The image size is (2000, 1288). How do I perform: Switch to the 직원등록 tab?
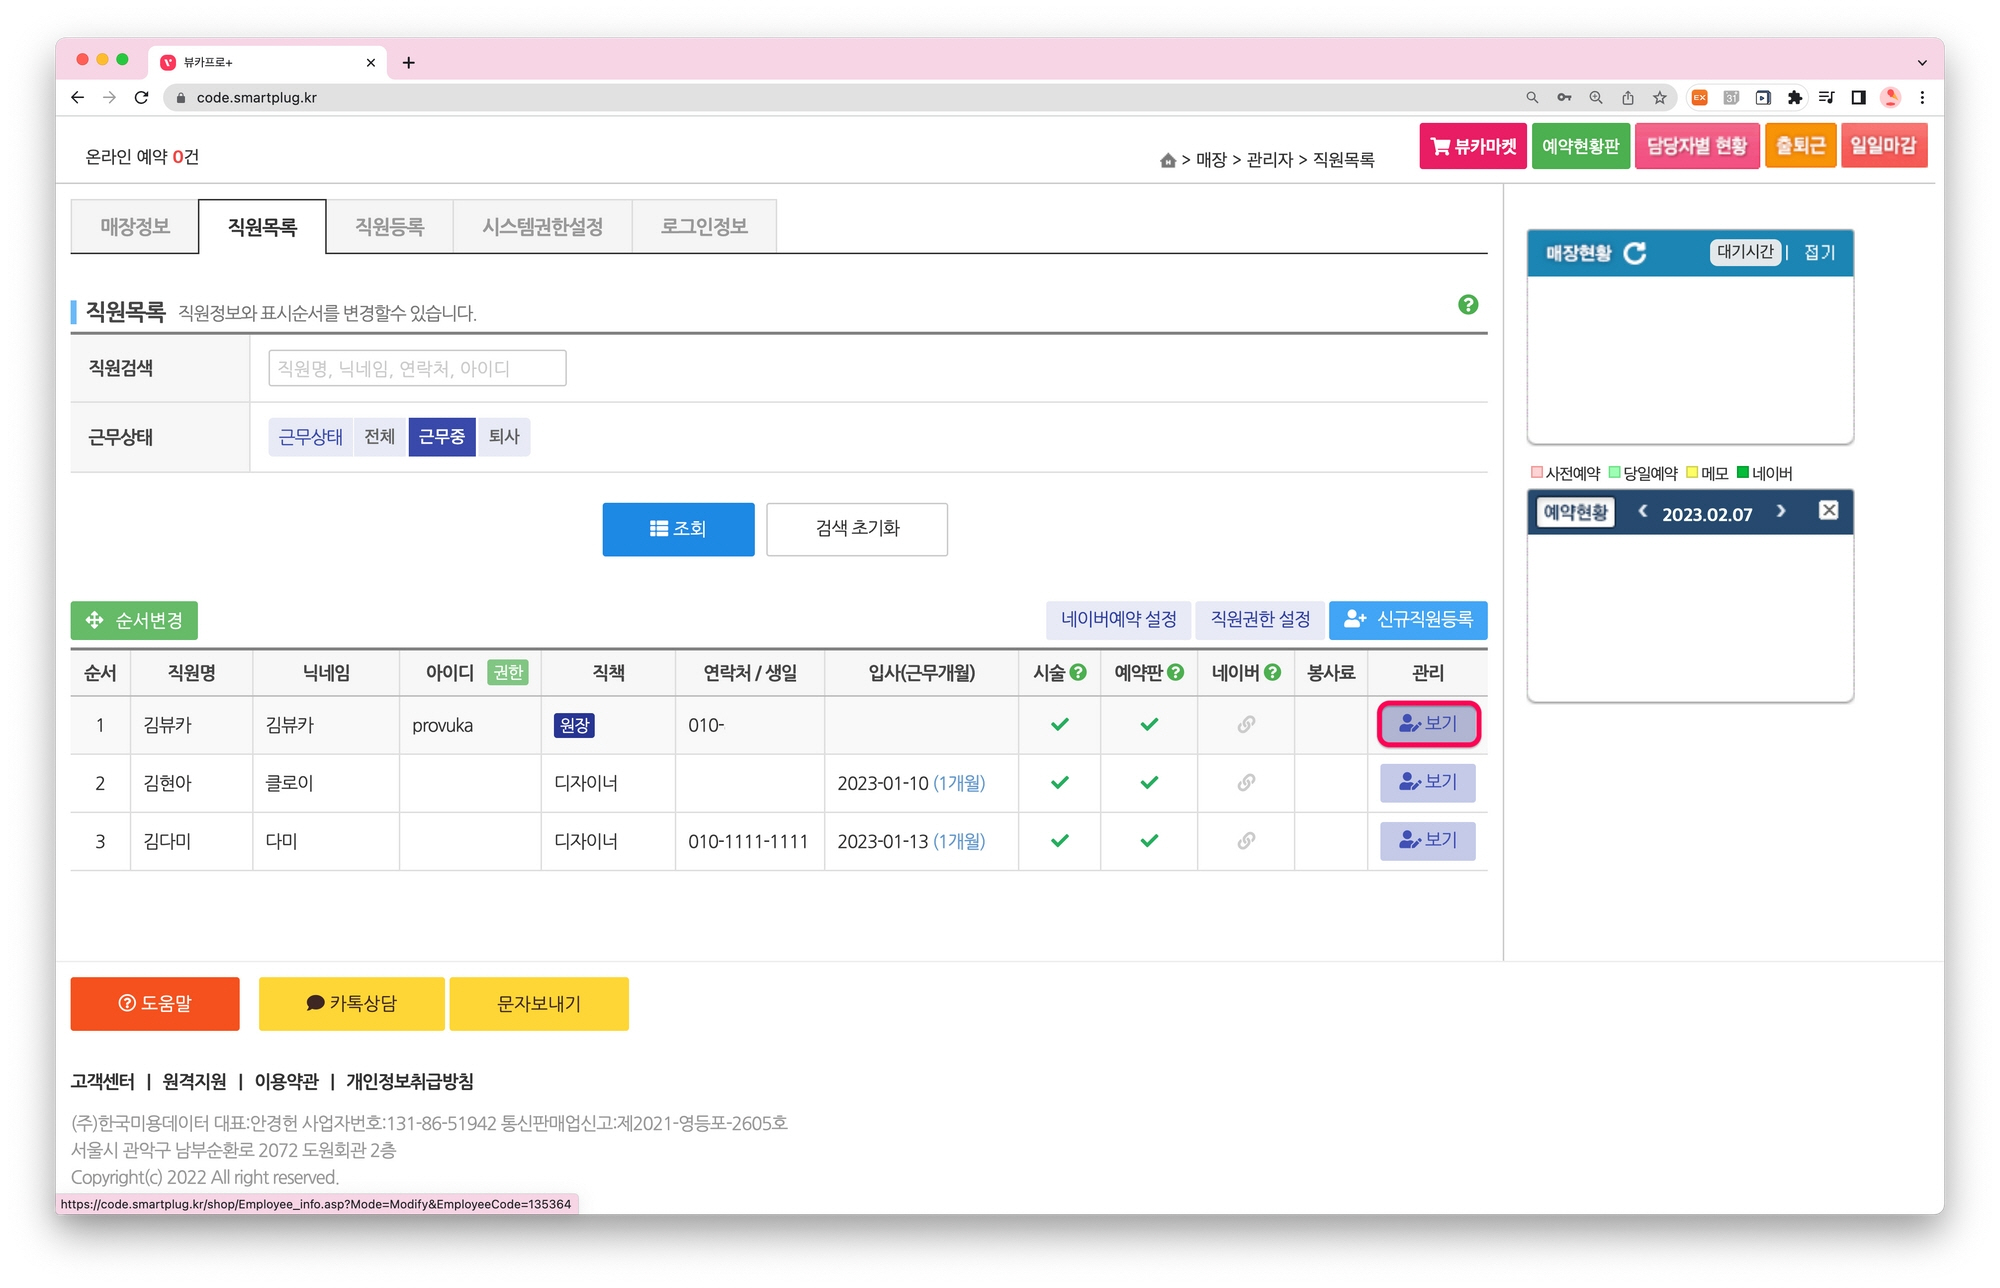[389, 227]
